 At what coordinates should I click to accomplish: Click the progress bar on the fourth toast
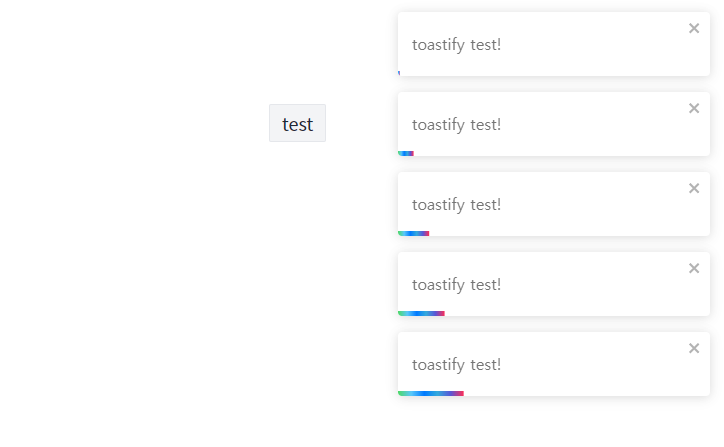(x=421, y=313)
